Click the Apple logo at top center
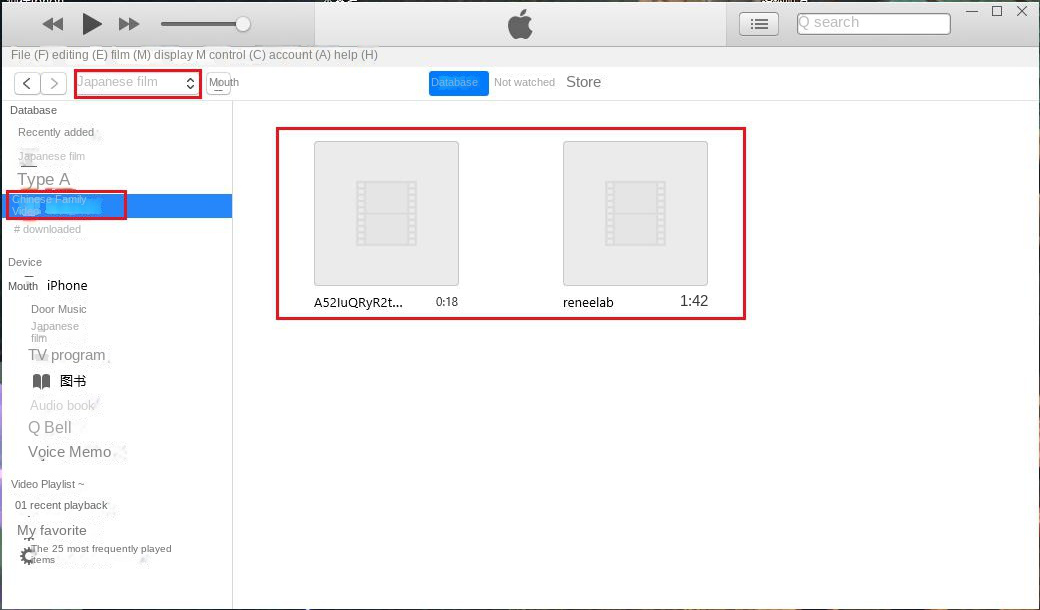The width and height of the screenshot is (1040, 610). coord(520,23)
